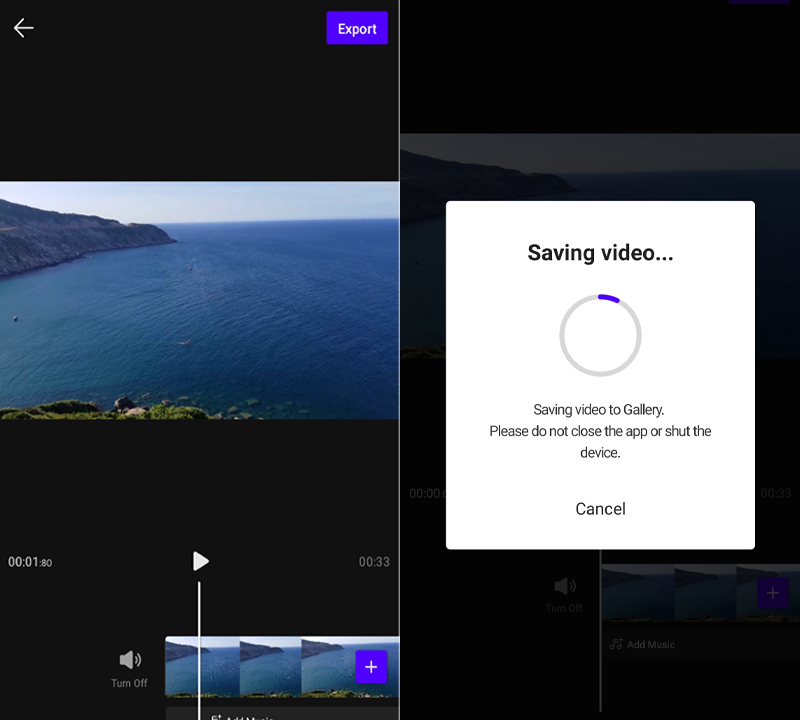Click the timeline playhead marker
Viewport: 800px width, 720px height.
click(x=199, y=651)
